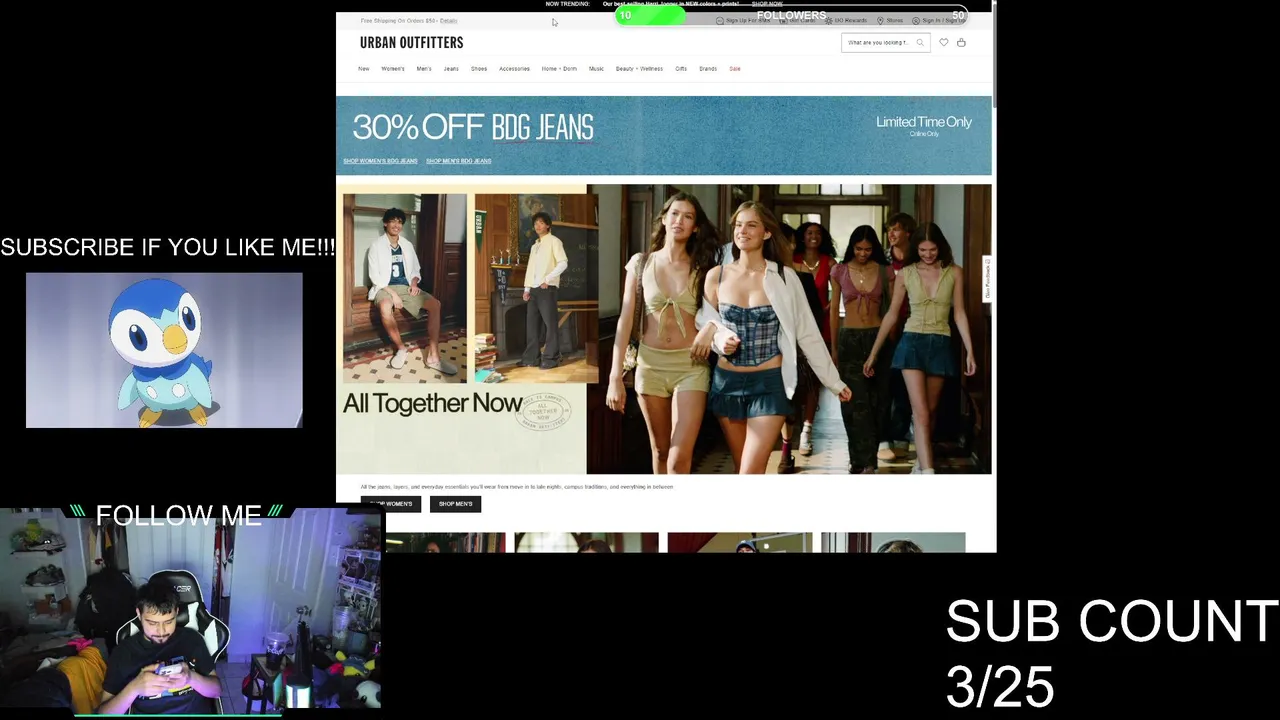Click the Sign In account icon
Viewport: 1280px width, 720px height.
(x=916, y=20)
